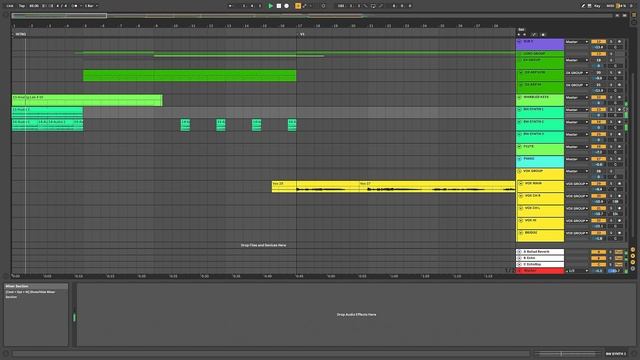This screenshot has width=640, height=360.
Task: Click the Link button
Action: [10, 6]
